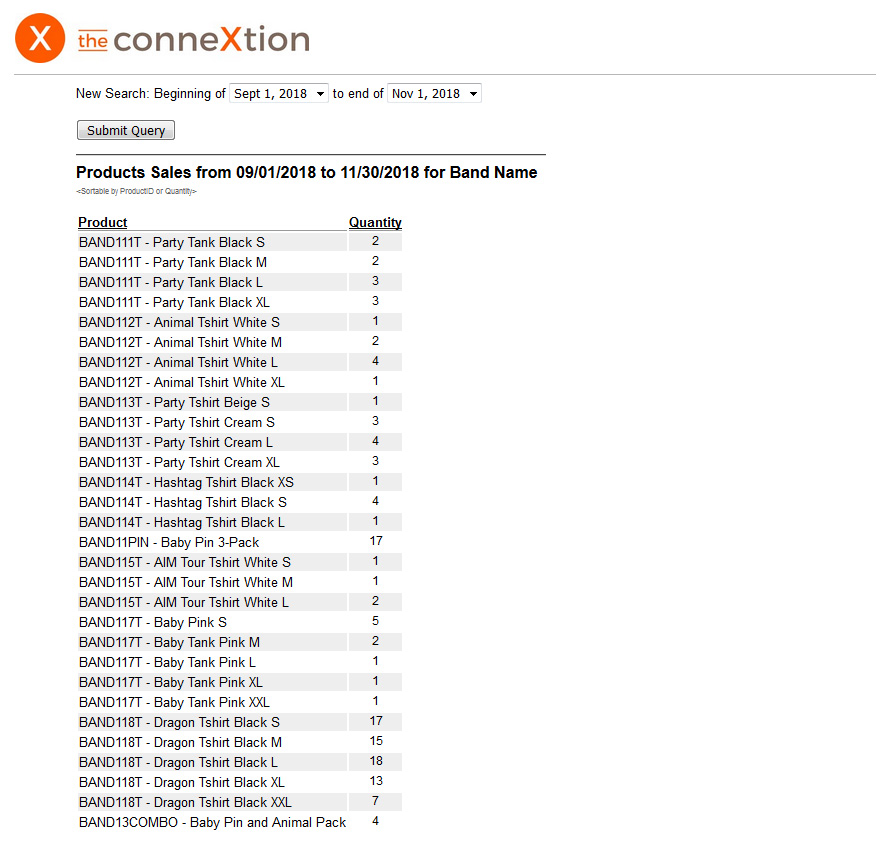889x846 pixels.
Task: Click the BAND117T Baby Pink S product
Action: [x=153, y=622]
